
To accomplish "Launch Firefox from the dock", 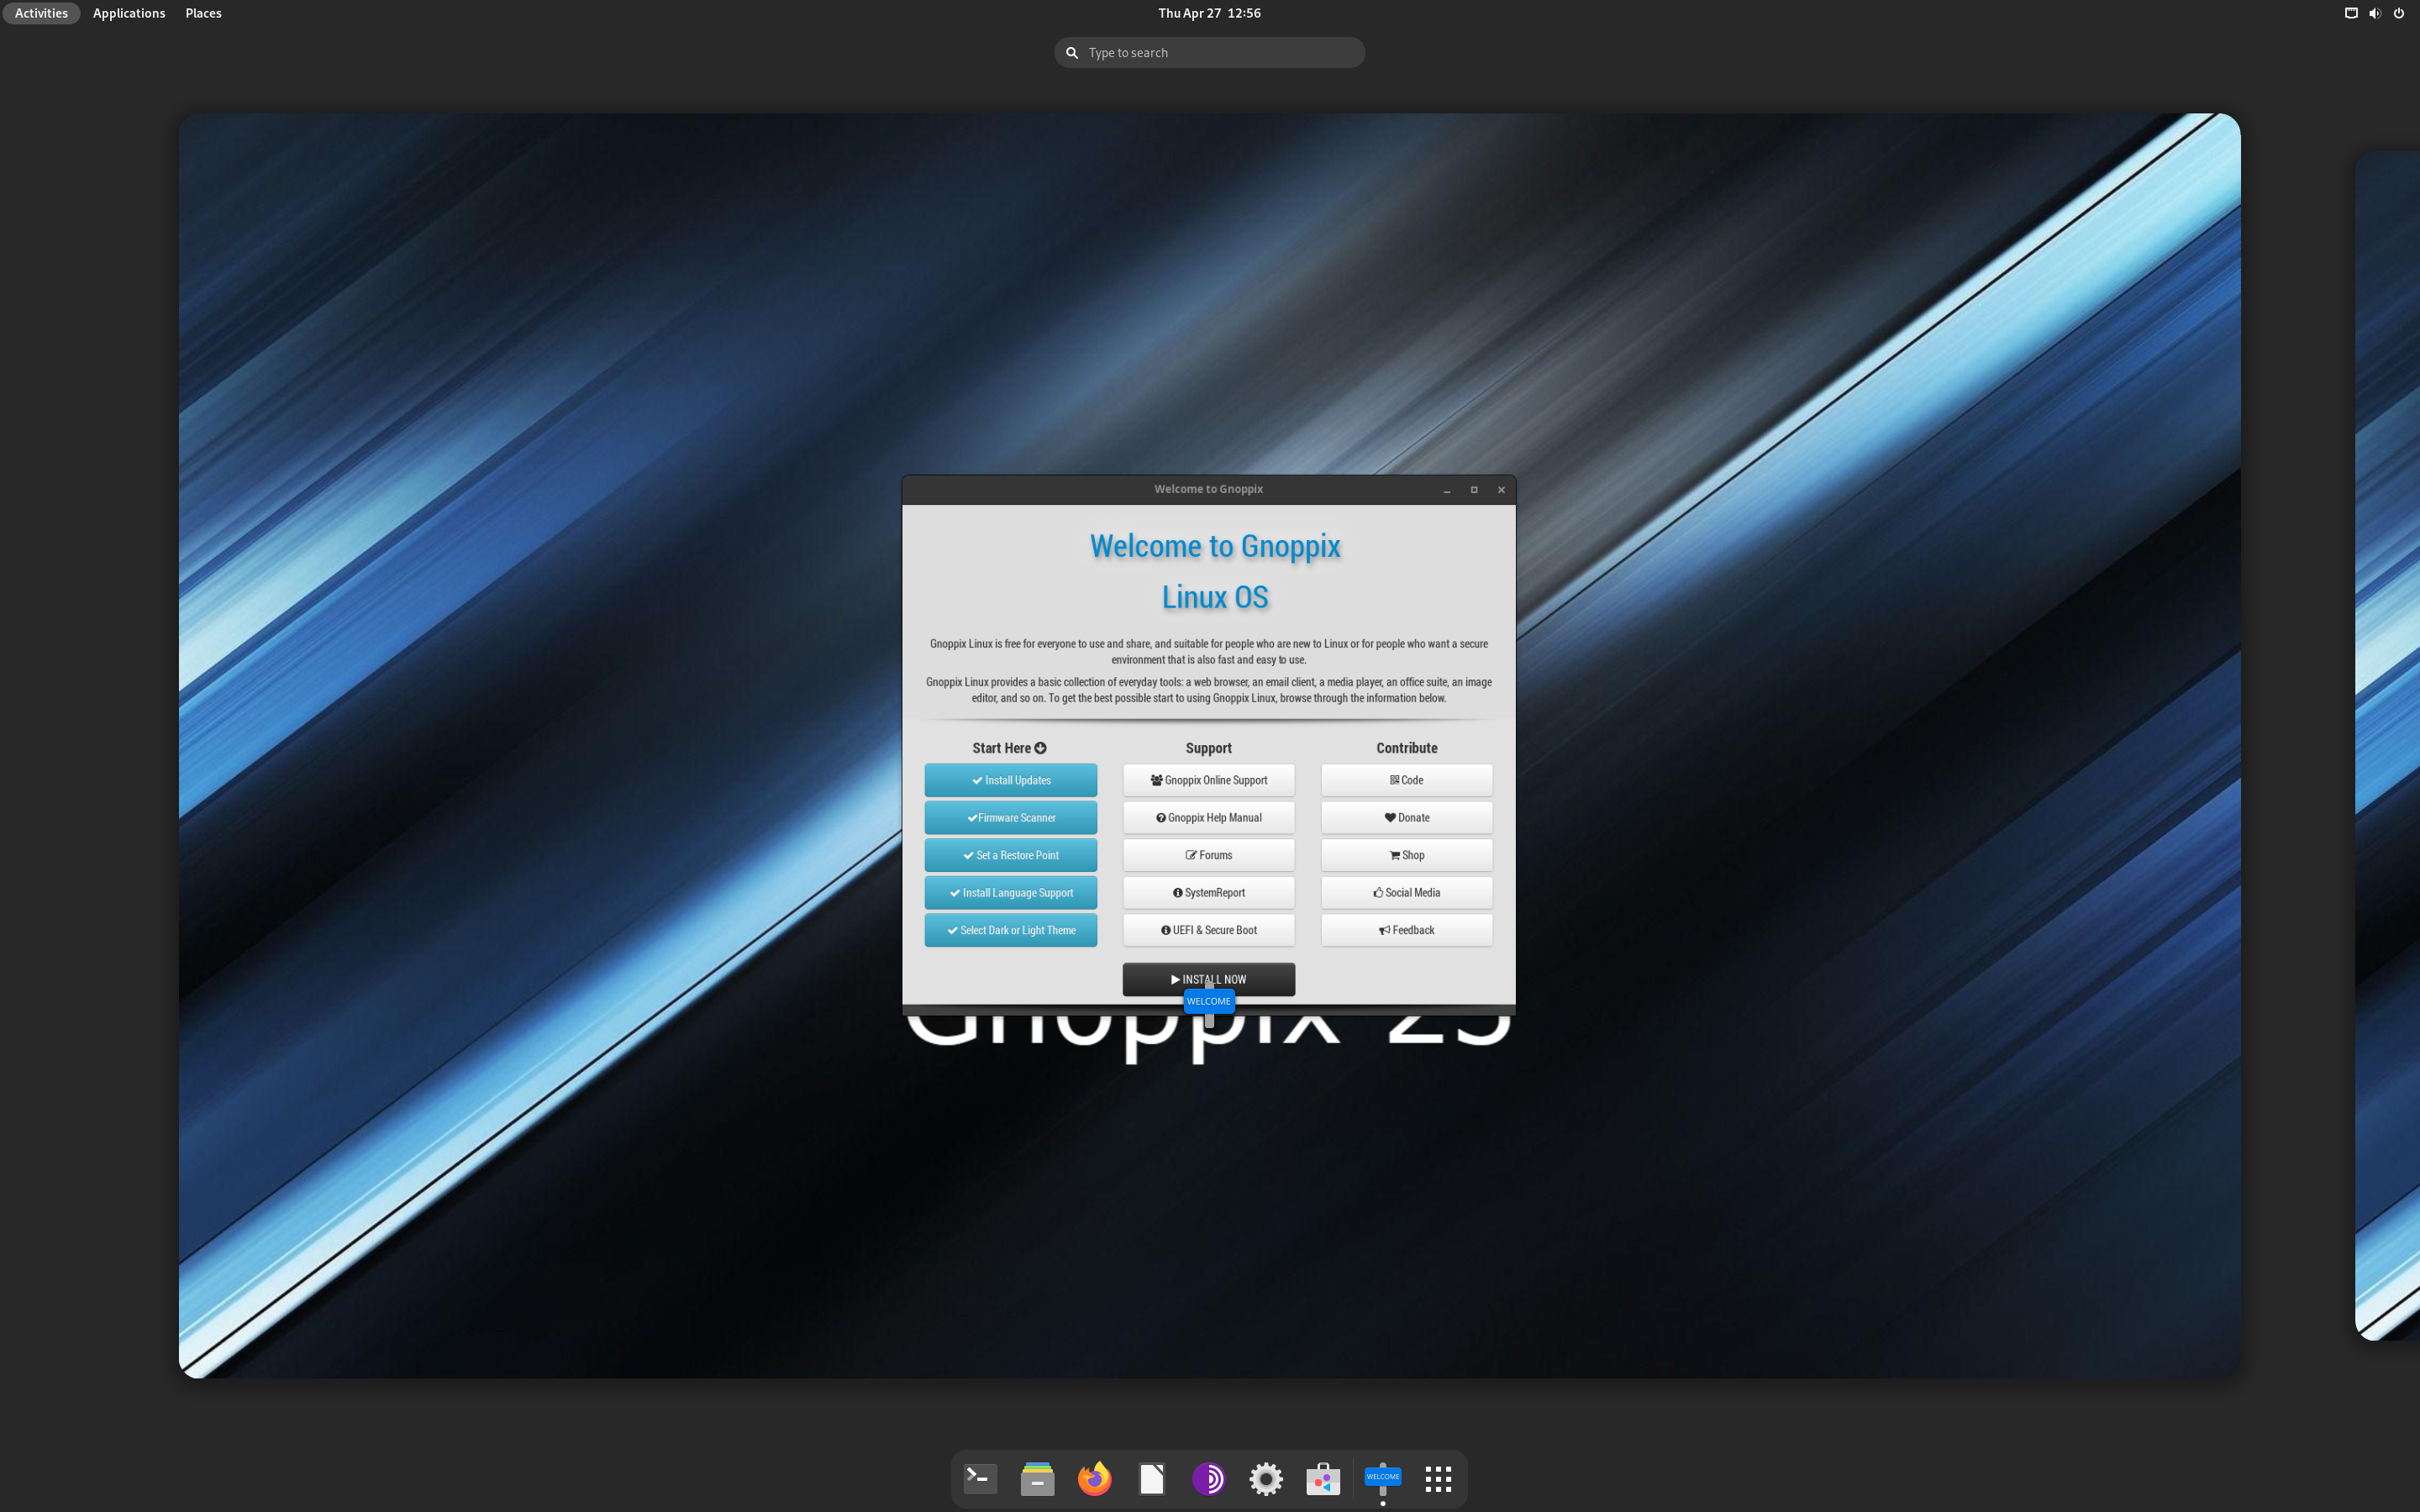I will (x=1094, y=1478).
